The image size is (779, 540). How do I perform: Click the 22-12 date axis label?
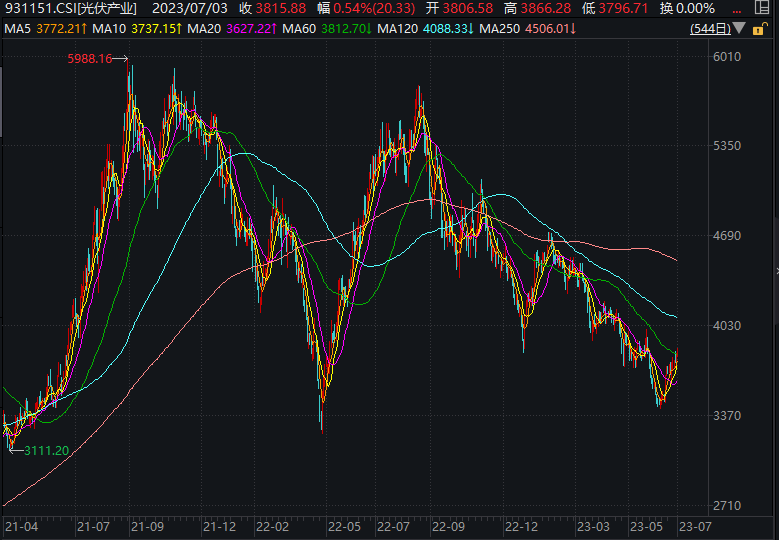(x=521, y=527)
